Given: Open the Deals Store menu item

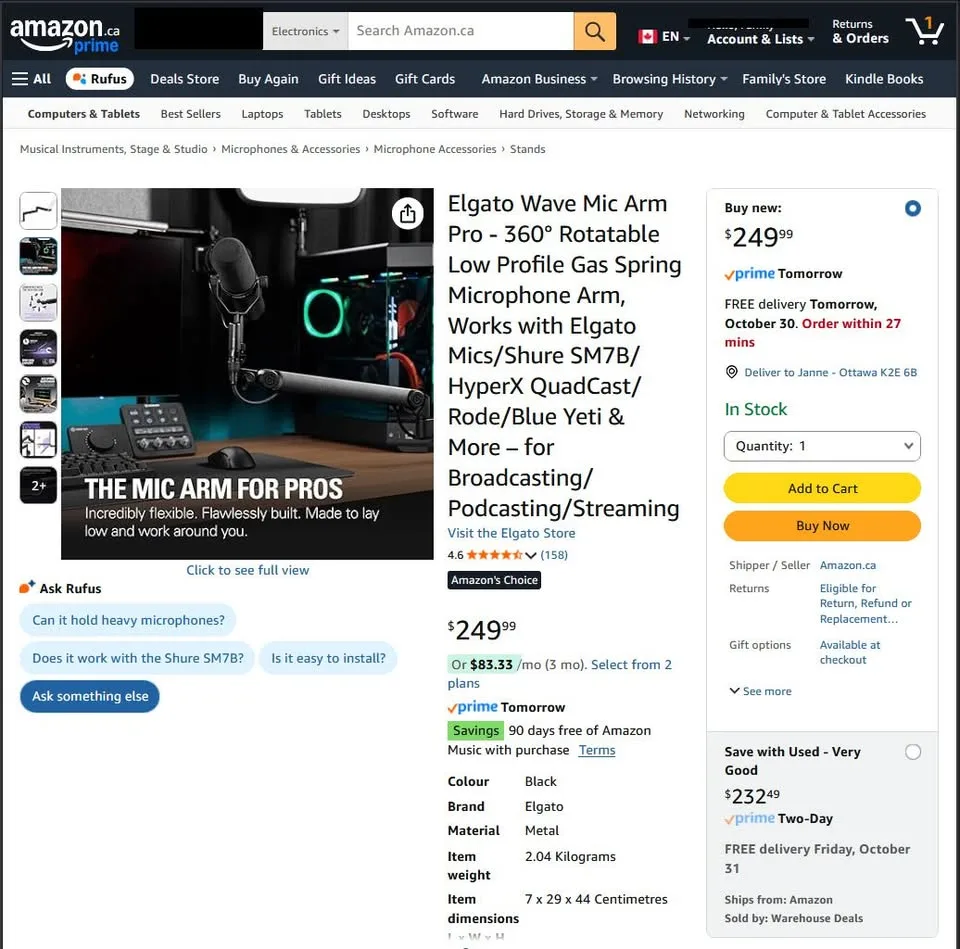Looking at the screenshot, I should (x=184, y=79).
